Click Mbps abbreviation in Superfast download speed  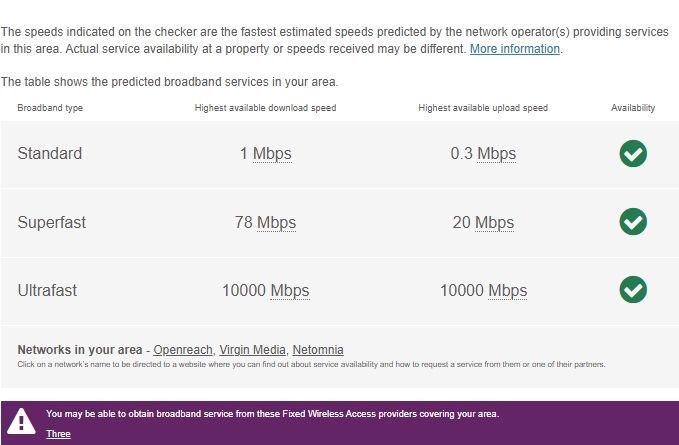[276, 223]
